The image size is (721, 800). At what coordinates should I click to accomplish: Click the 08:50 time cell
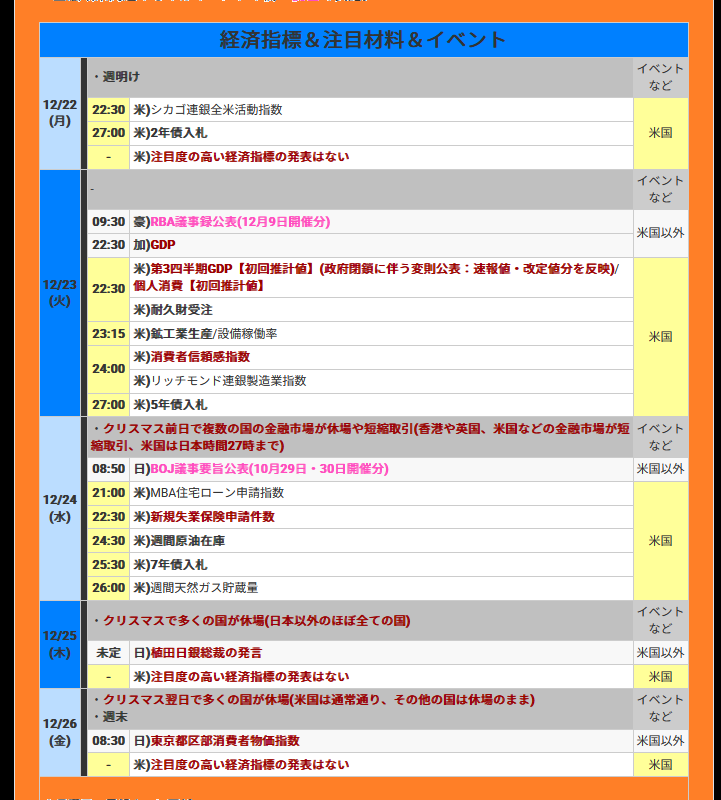(x=109, y=469)
